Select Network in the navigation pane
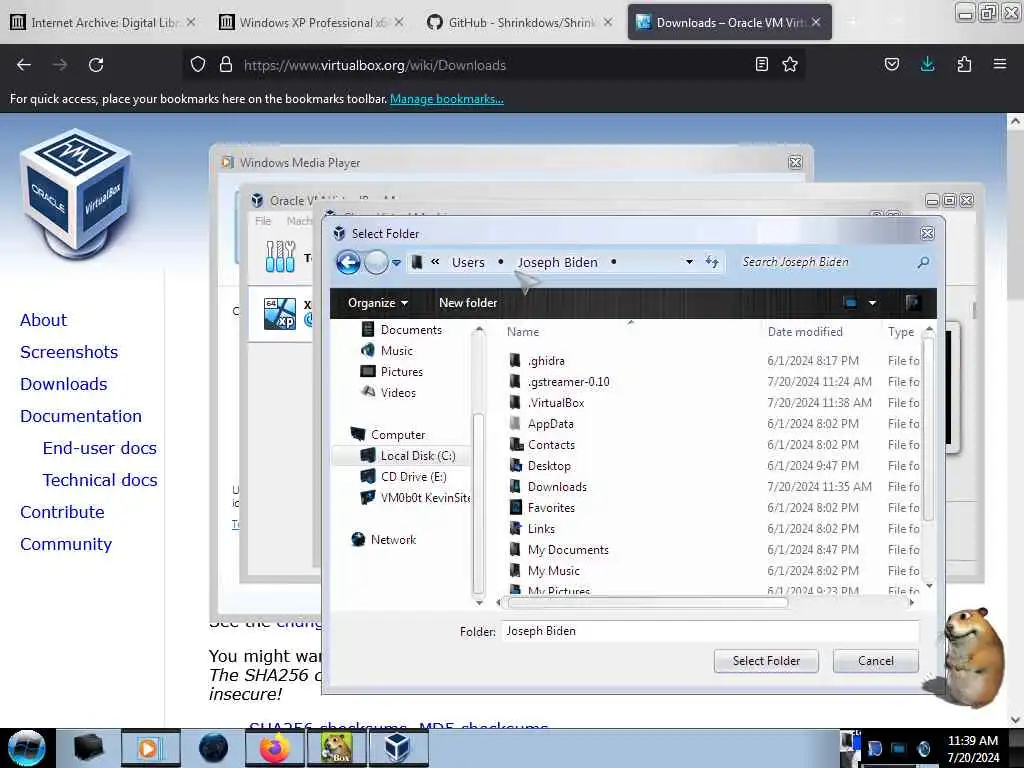The height and width of the screenshot is (768, 1024). click(x=393, y=539)
